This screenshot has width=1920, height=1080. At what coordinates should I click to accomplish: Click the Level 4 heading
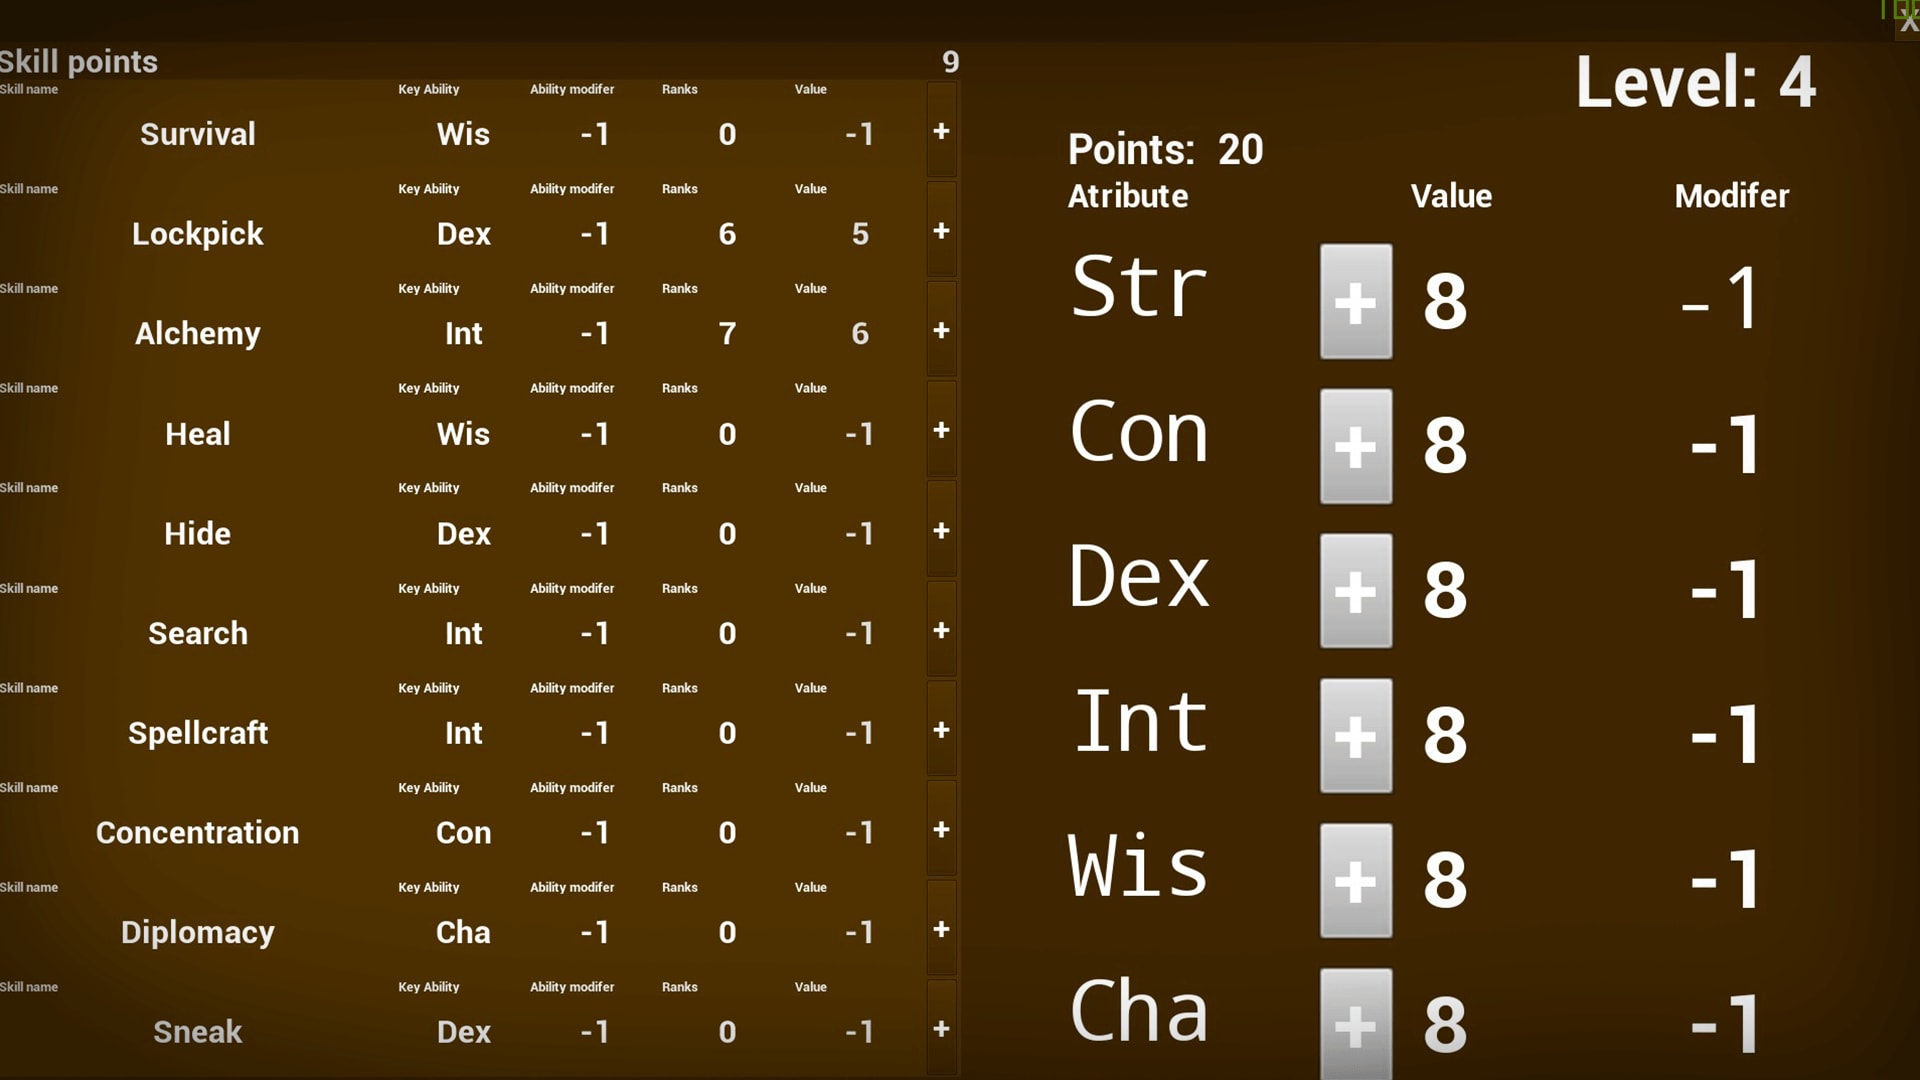point(1695,82)
